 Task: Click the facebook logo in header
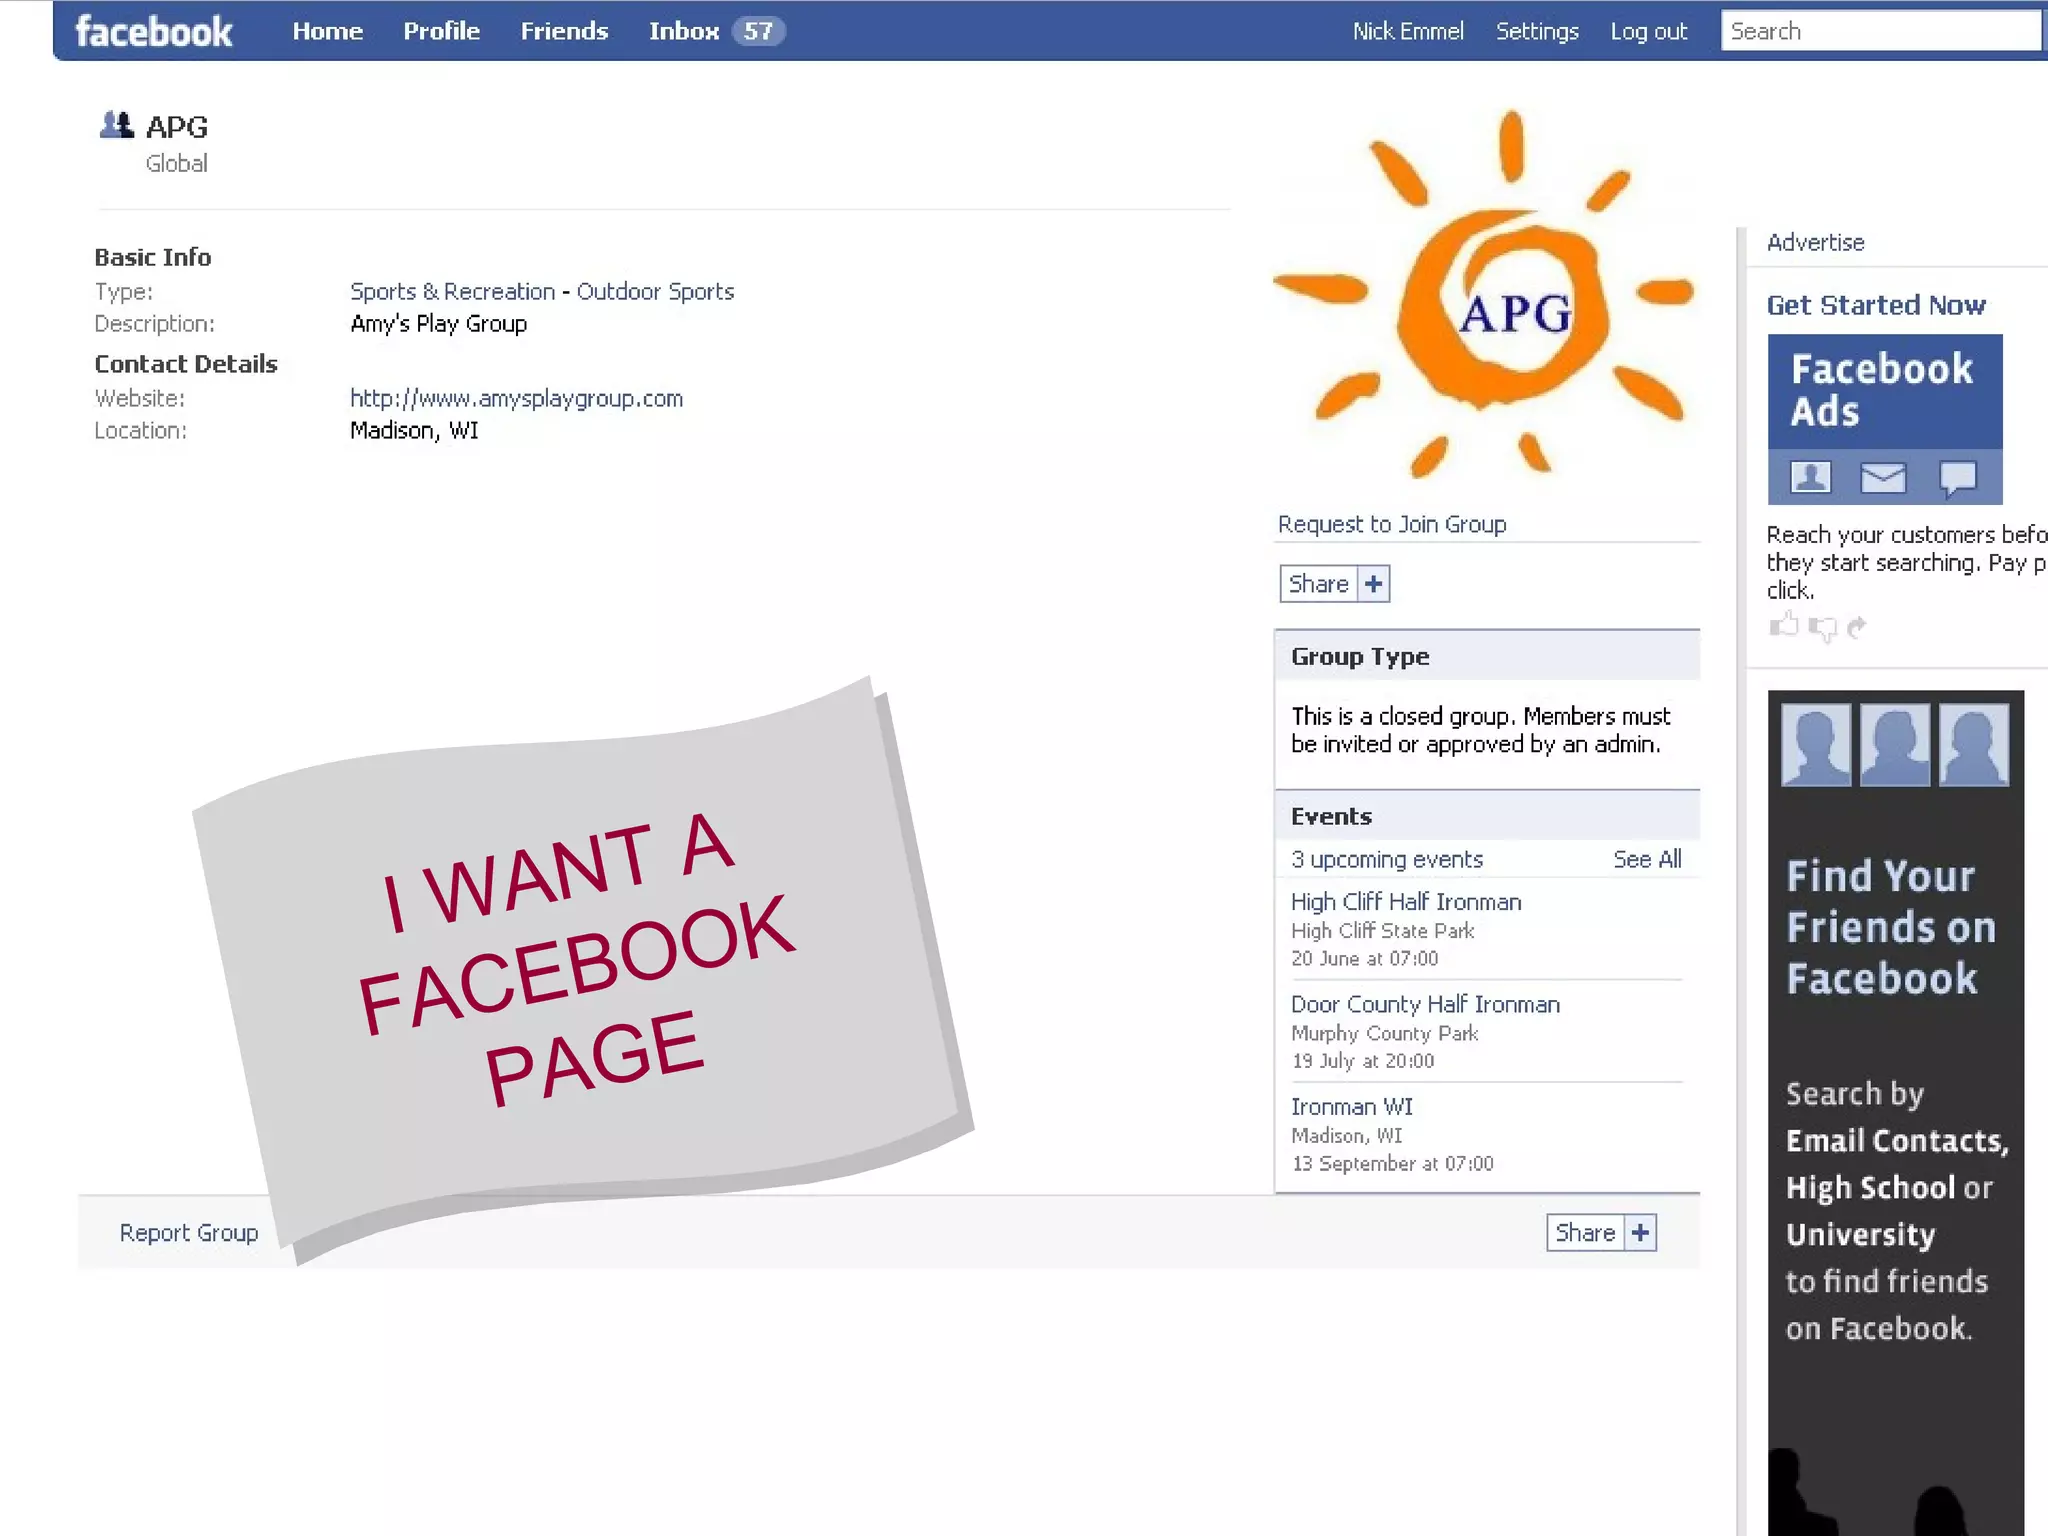point(154,32)
